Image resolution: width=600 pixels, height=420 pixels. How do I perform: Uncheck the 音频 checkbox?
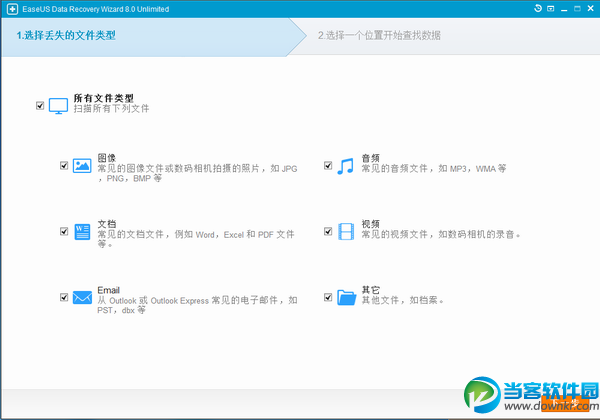[328, 165]
